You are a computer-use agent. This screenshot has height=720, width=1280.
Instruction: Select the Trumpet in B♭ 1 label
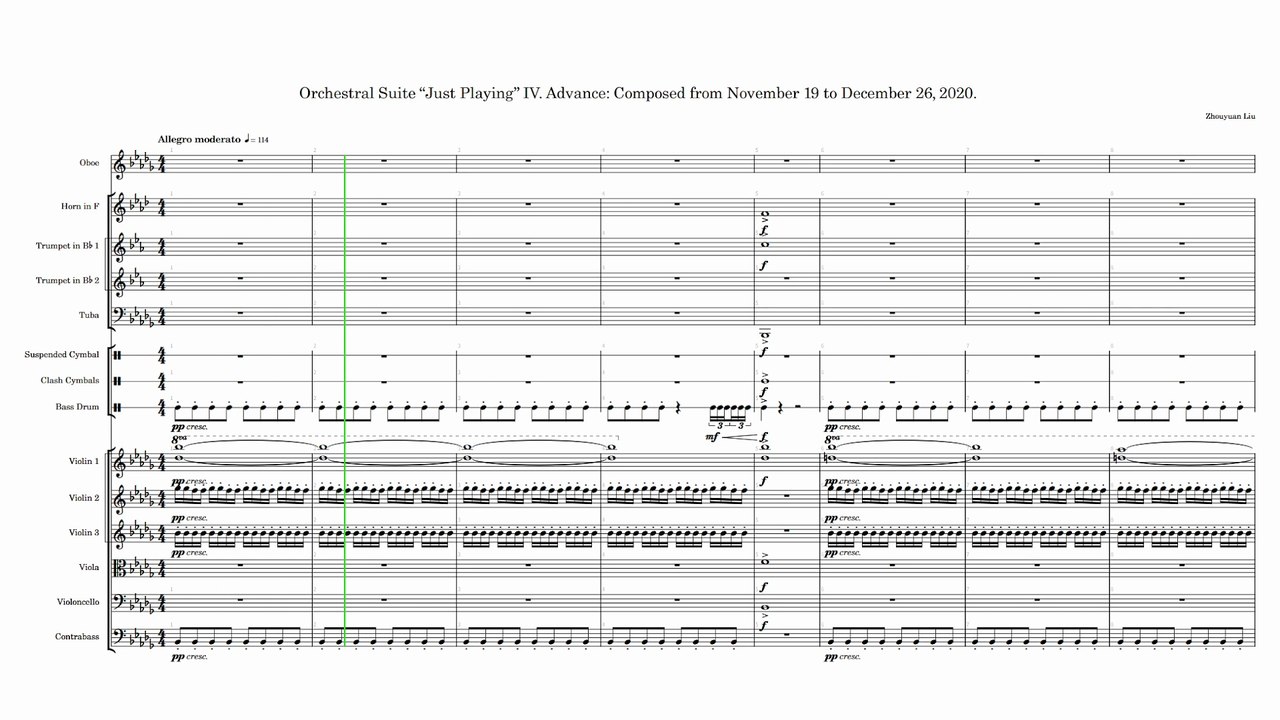coord(68,245)
